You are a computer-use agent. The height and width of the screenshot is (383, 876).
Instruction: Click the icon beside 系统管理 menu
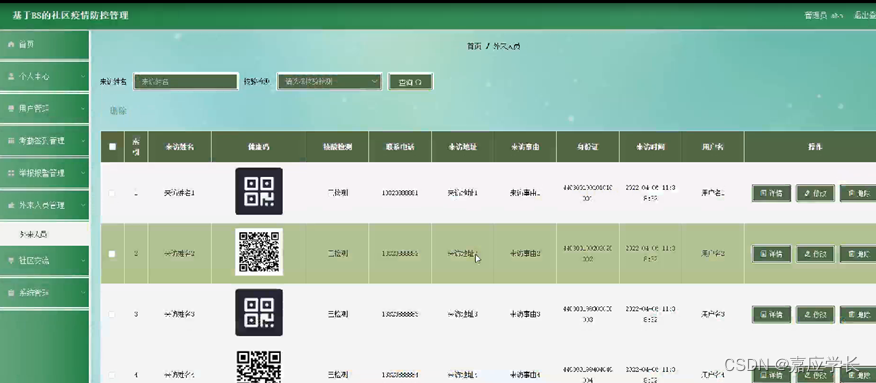coord(11,293)
